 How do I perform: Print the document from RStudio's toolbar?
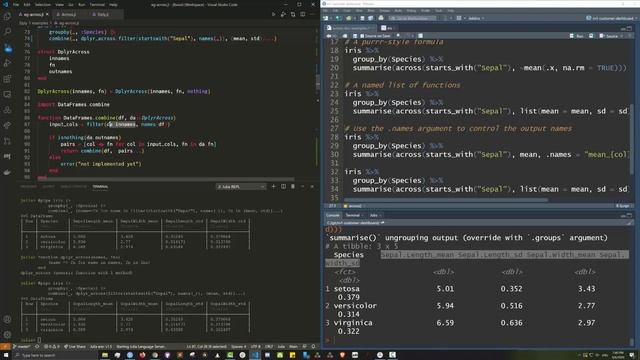[381, 18]
